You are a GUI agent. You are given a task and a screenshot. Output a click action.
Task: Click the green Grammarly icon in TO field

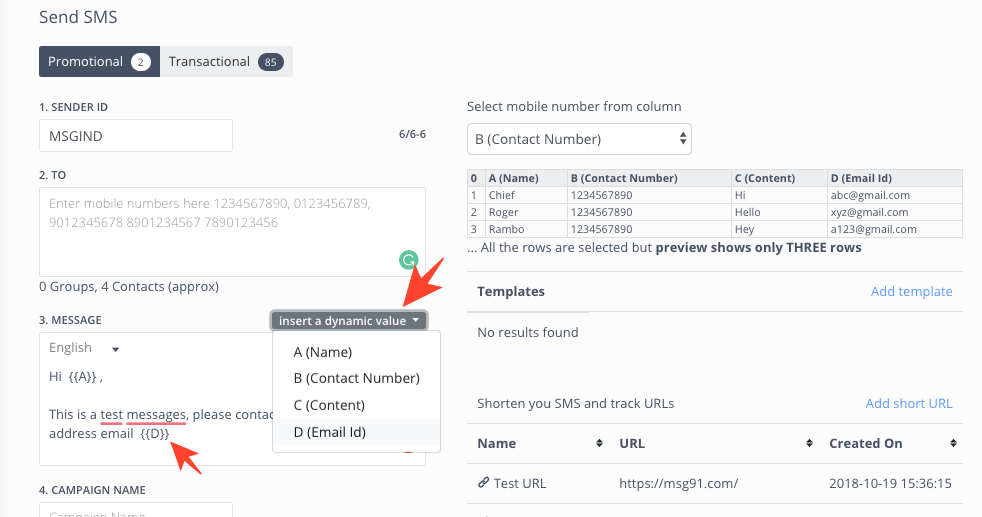tap(408, 260)
